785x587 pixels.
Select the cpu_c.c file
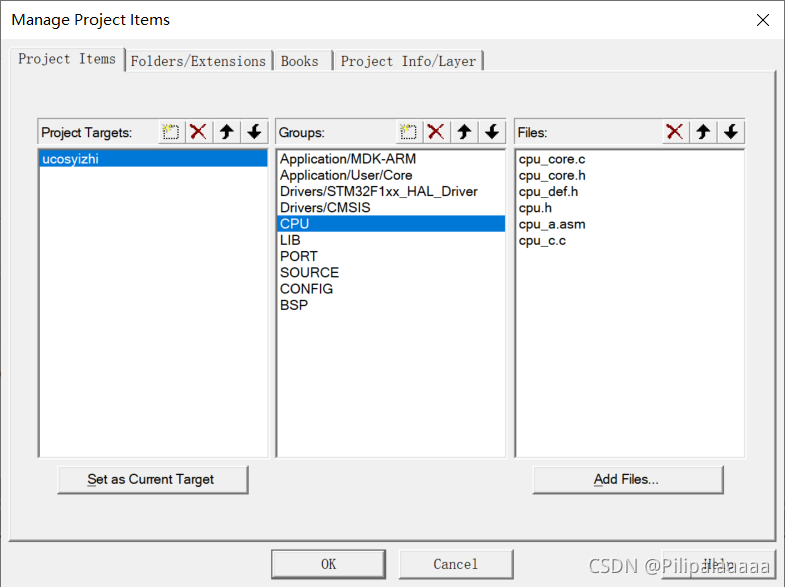[629, 240]
